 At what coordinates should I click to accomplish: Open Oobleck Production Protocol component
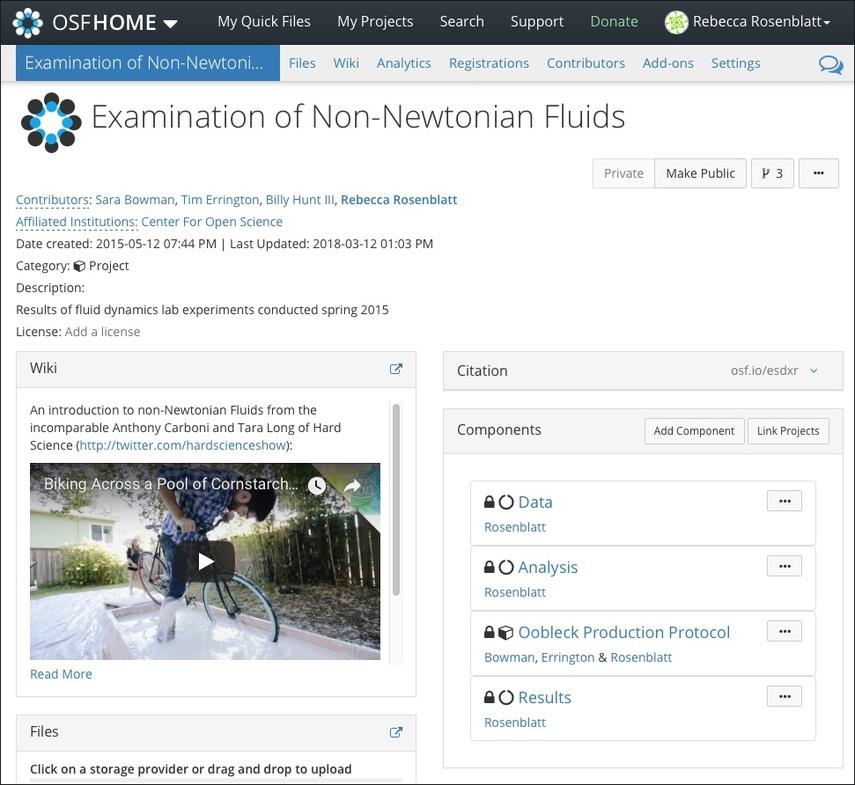(624, 632)
